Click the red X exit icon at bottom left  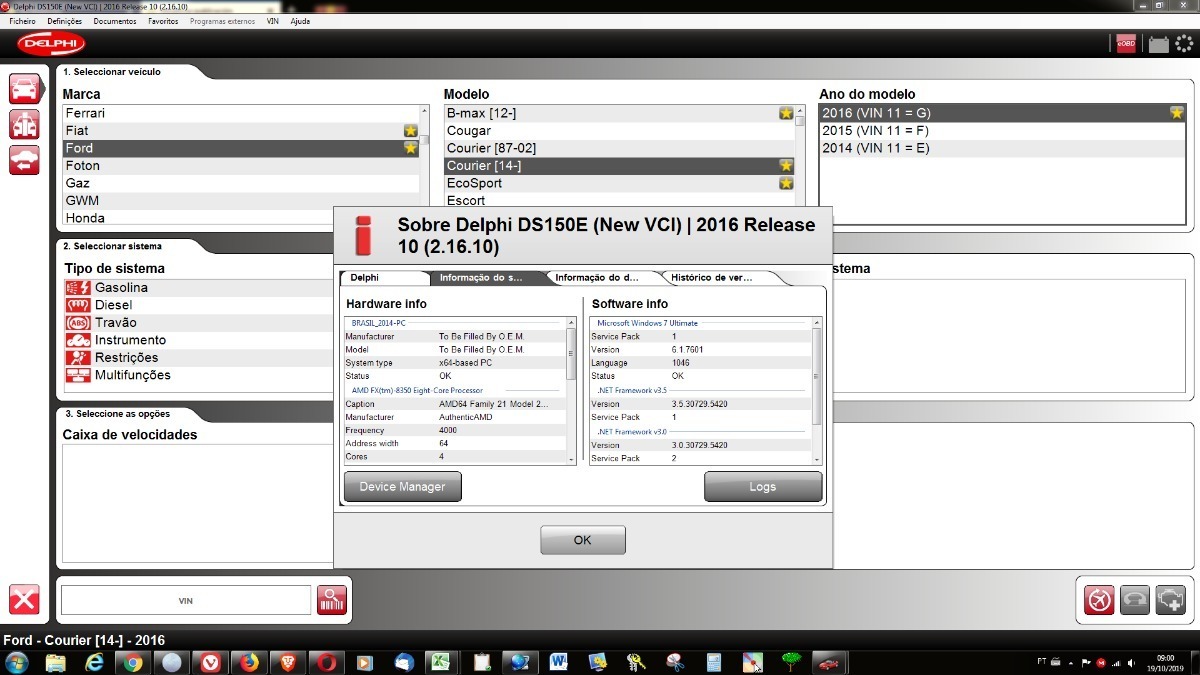24,599
